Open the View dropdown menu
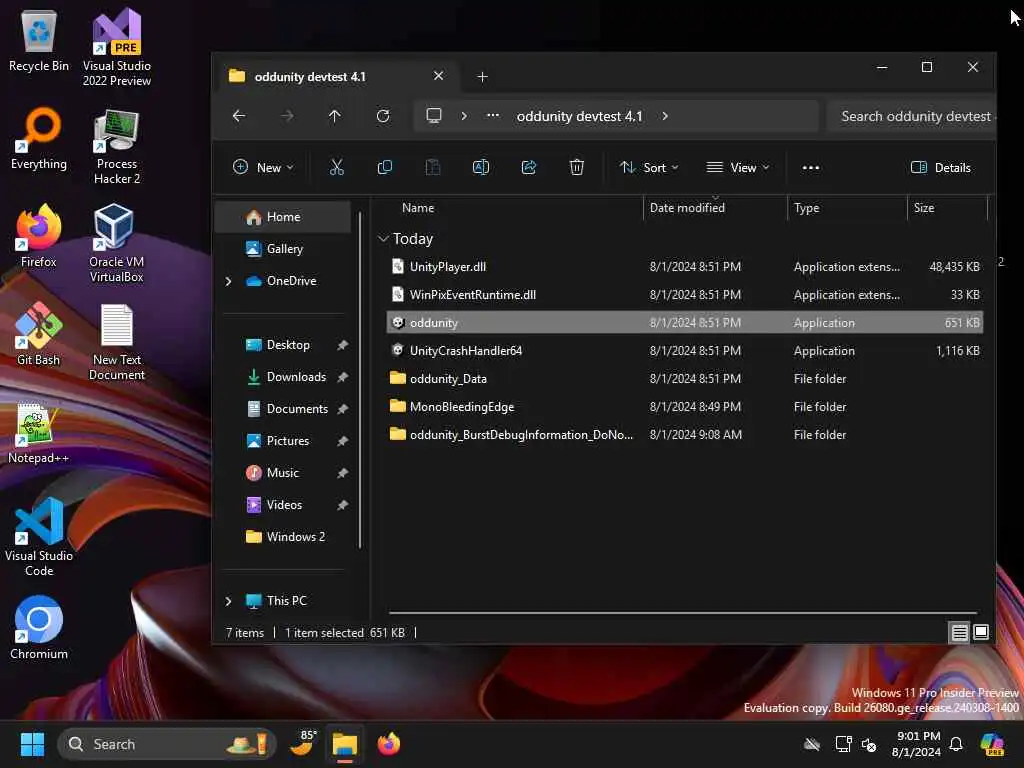Screen dimensions: 1024x768 click(738, 168)
